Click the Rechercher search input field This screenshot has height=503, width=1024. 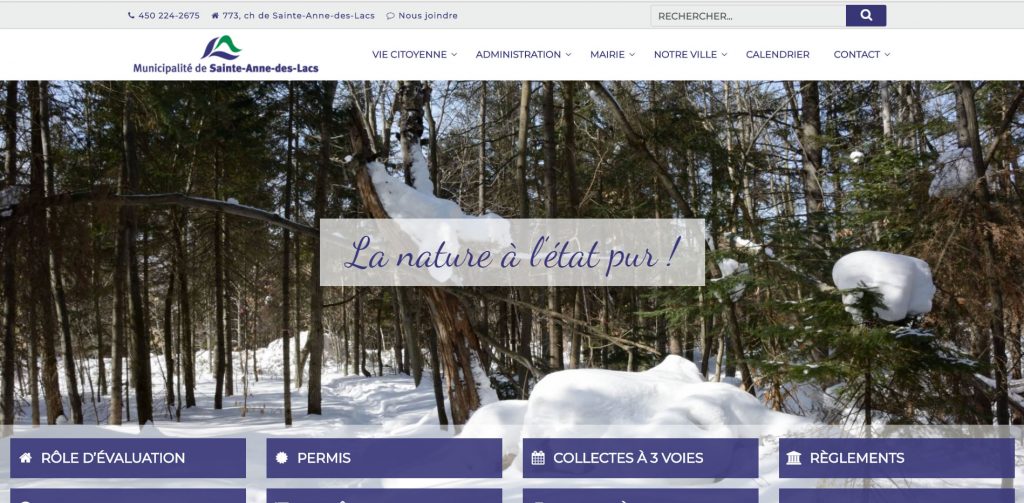click(x=748, y=16)
